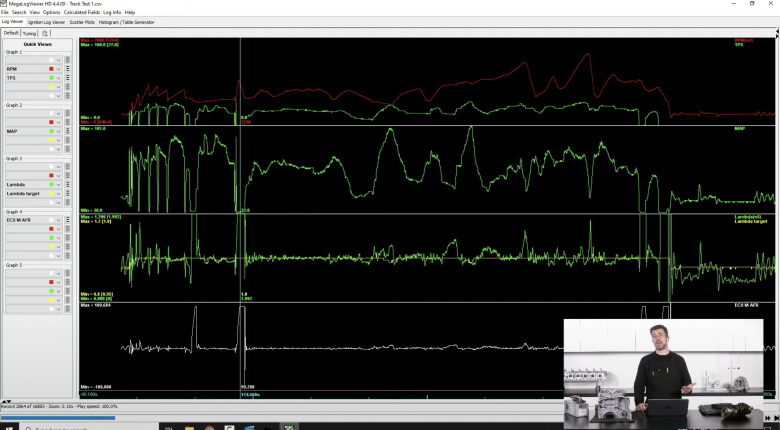This screenshot has height=430, width=780.
Task: Click the MAP row list-handle icon
Action: pos(67,131)
